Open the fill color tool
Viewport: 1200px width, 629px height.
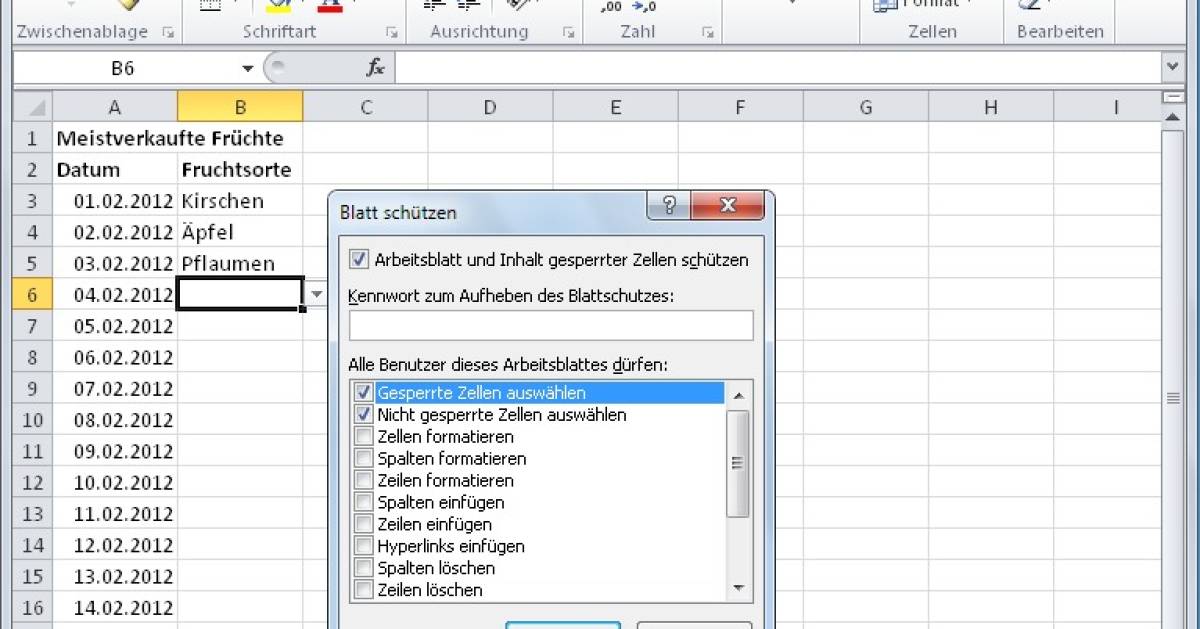coord(278,7)
